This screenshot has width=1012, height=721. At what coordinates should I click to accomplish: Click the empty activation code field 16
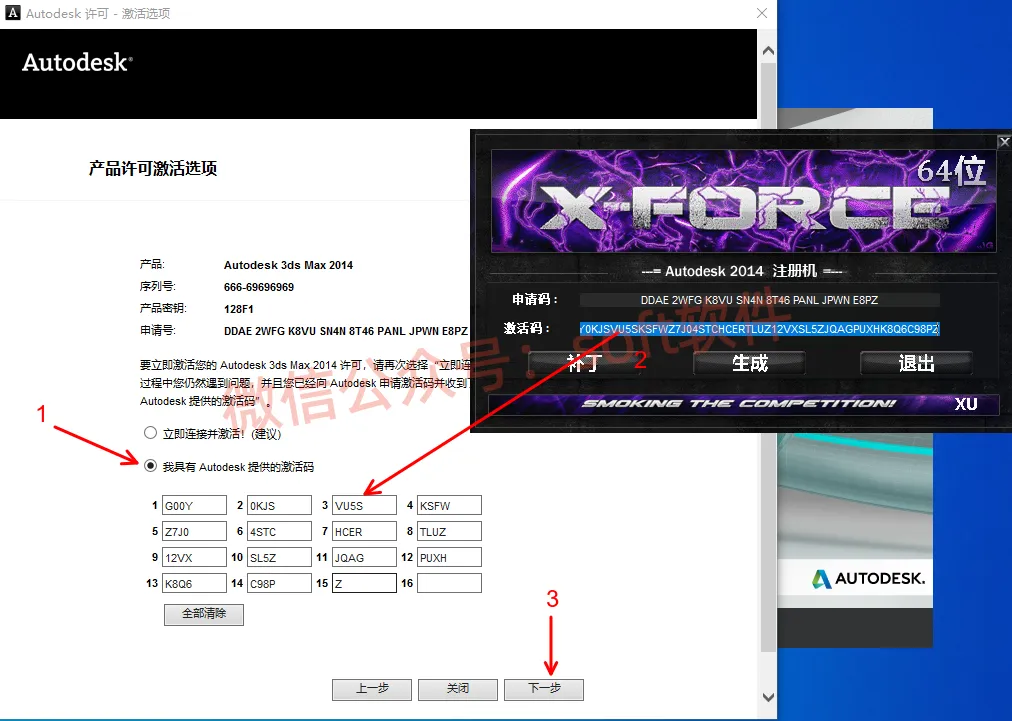tap(449, 583)
